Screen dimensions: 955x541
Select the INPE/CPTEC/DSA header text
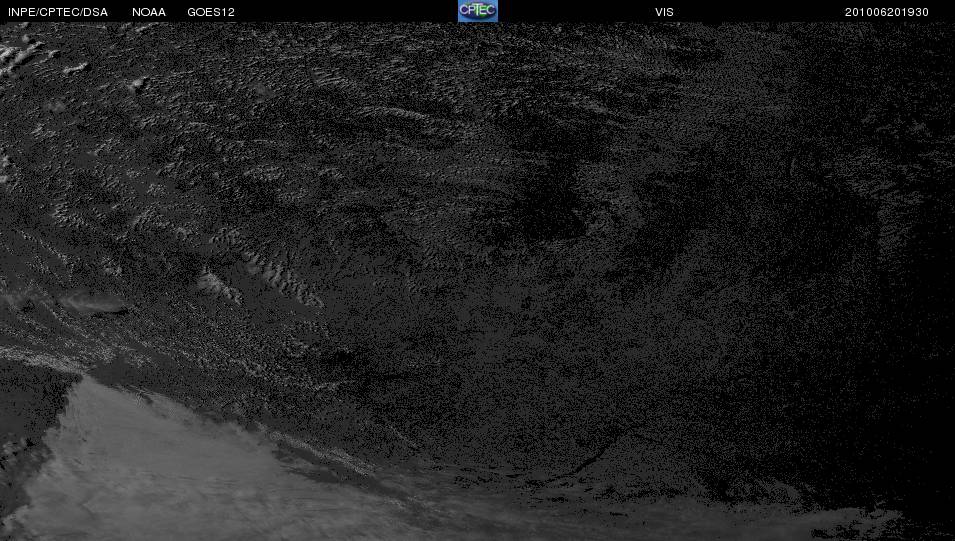[58, 12]
